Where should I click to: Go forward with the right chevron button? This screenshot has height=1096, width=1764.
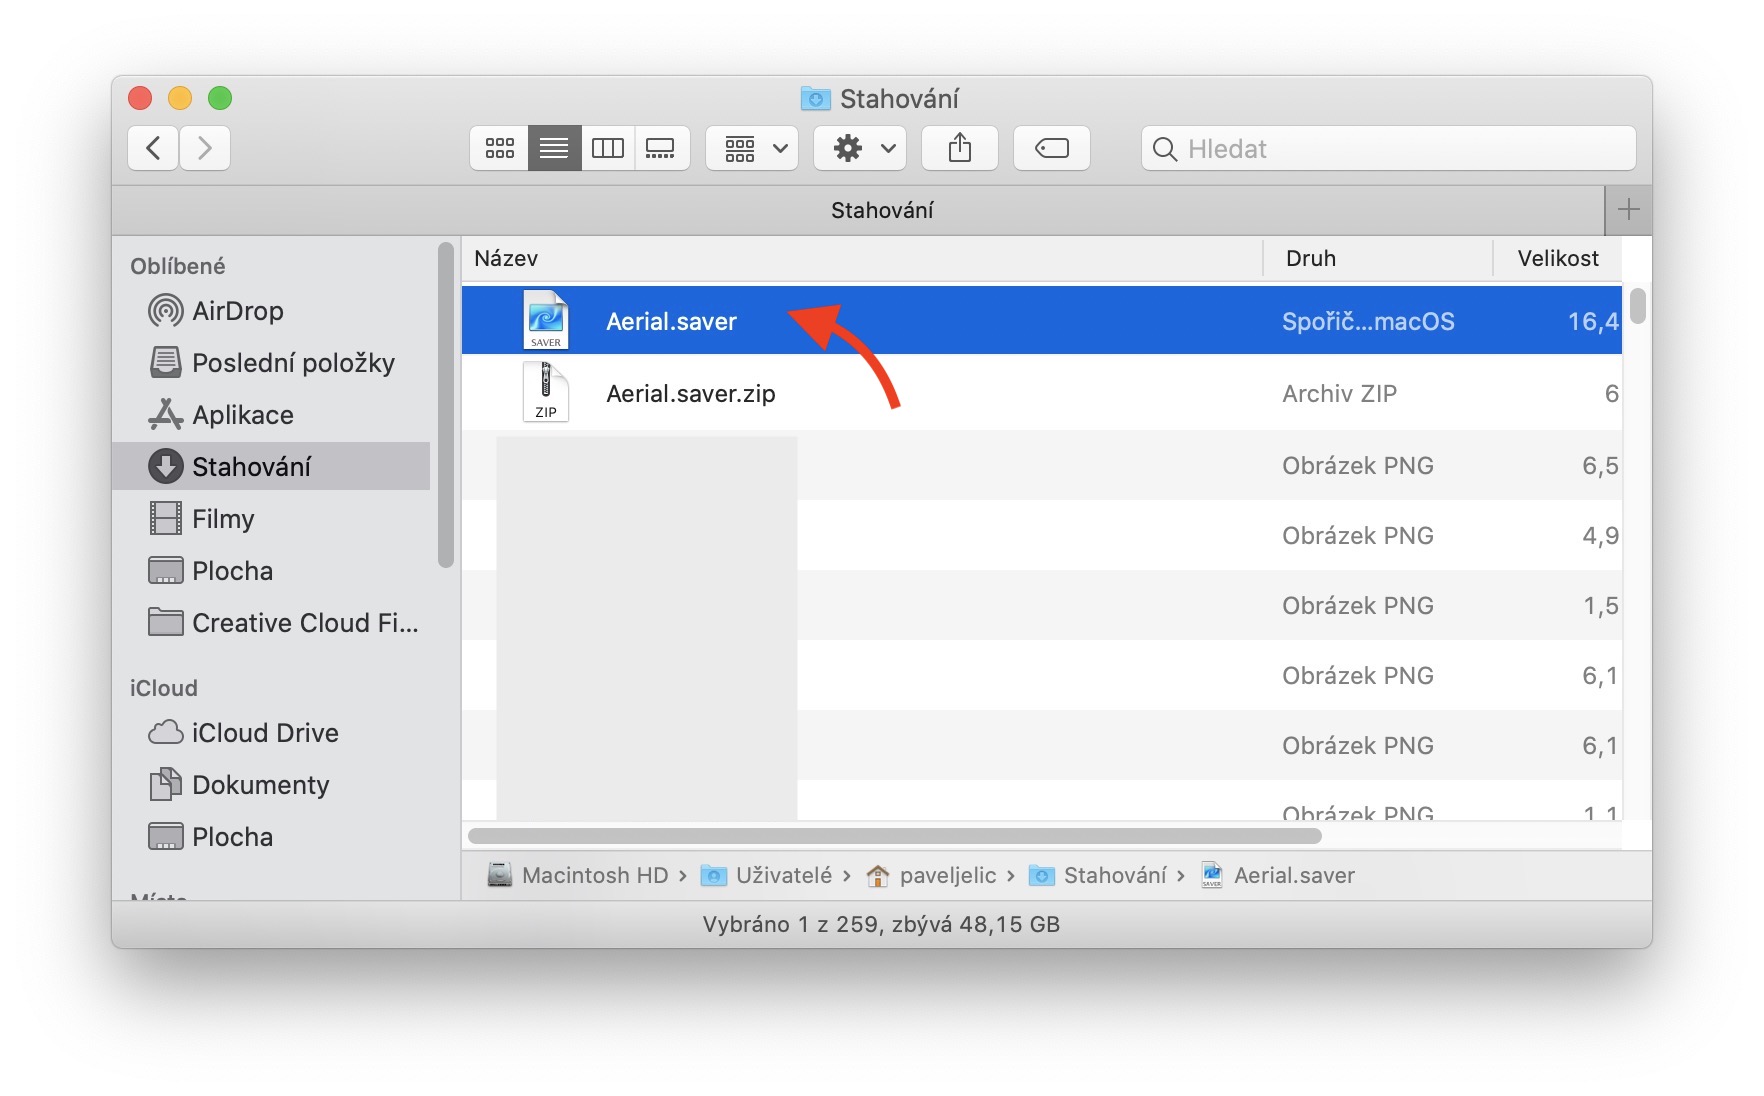(x=205, y=148)
